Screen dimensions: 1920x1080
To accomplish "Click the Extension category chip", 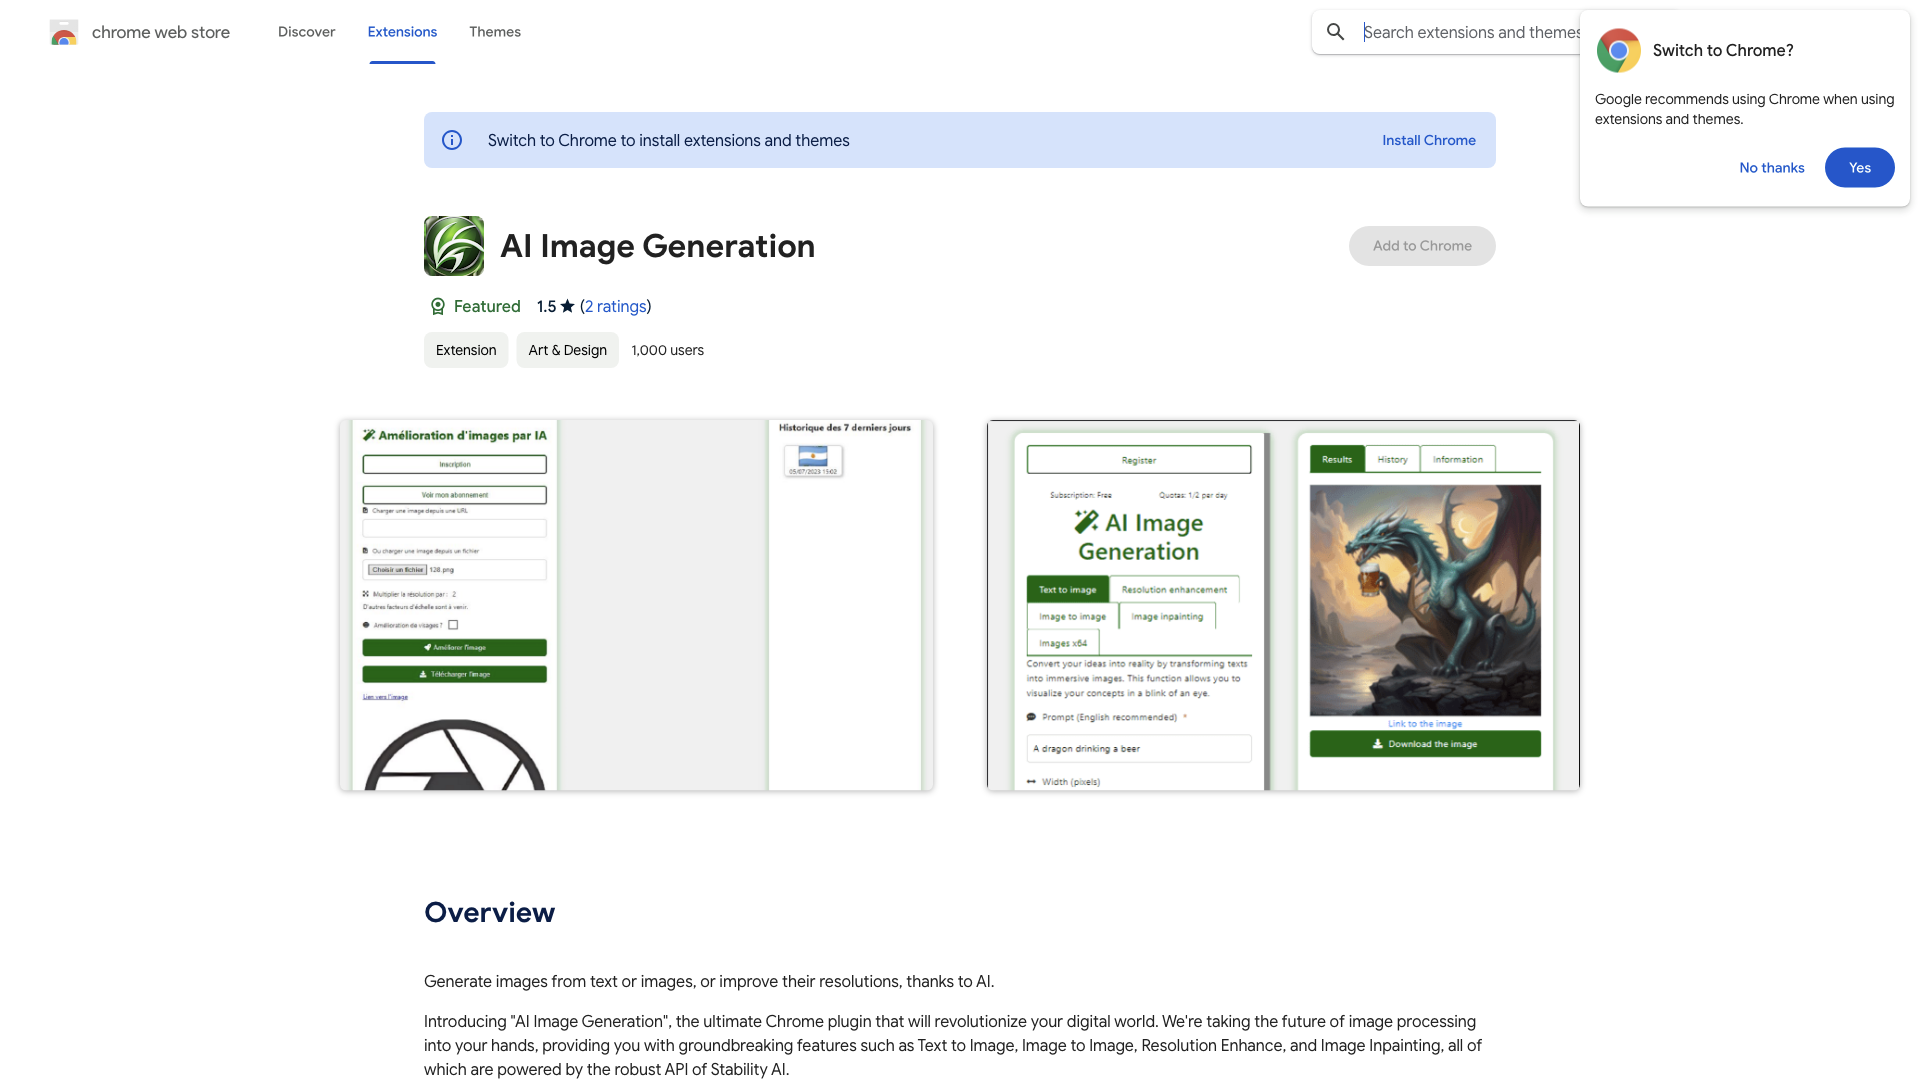I will click(466, 350).
